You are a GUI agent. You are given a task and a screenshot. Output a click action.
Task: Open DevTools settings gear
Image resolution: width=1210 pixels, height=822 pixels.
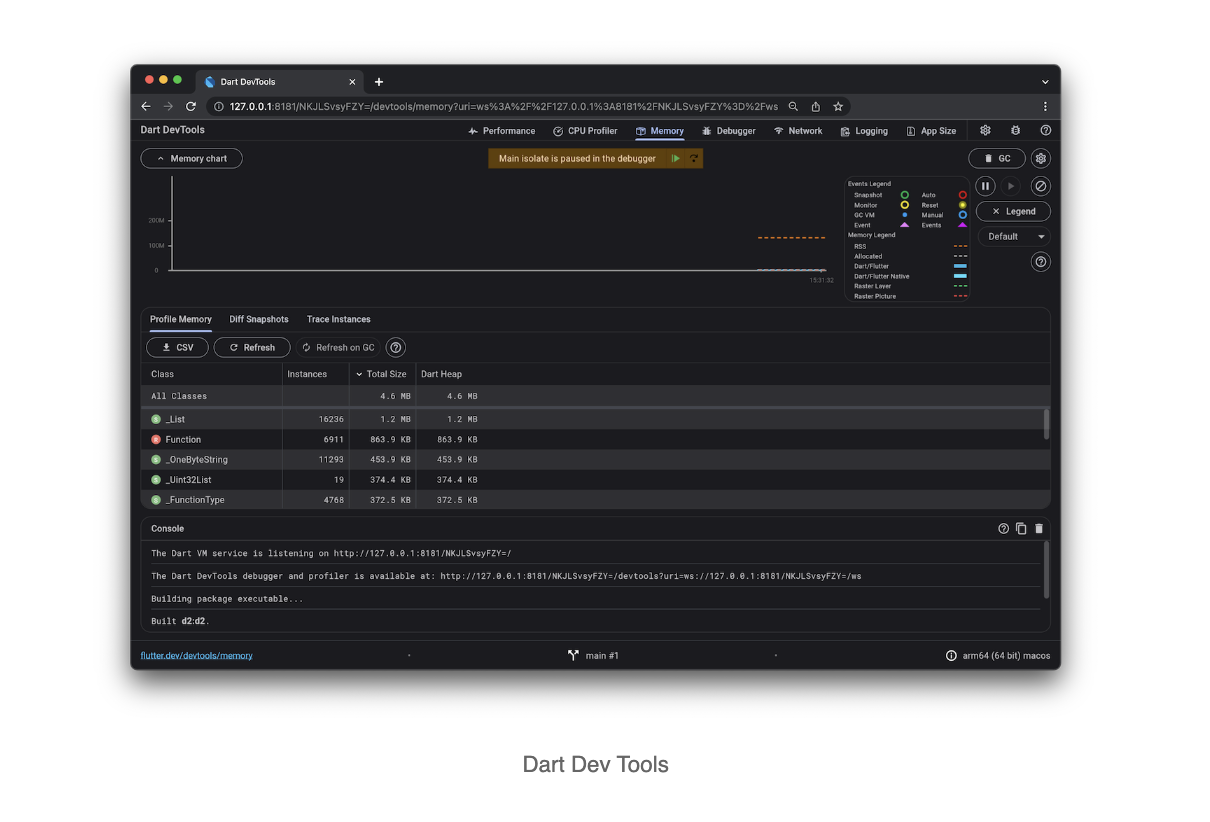[x=985, y=131]
